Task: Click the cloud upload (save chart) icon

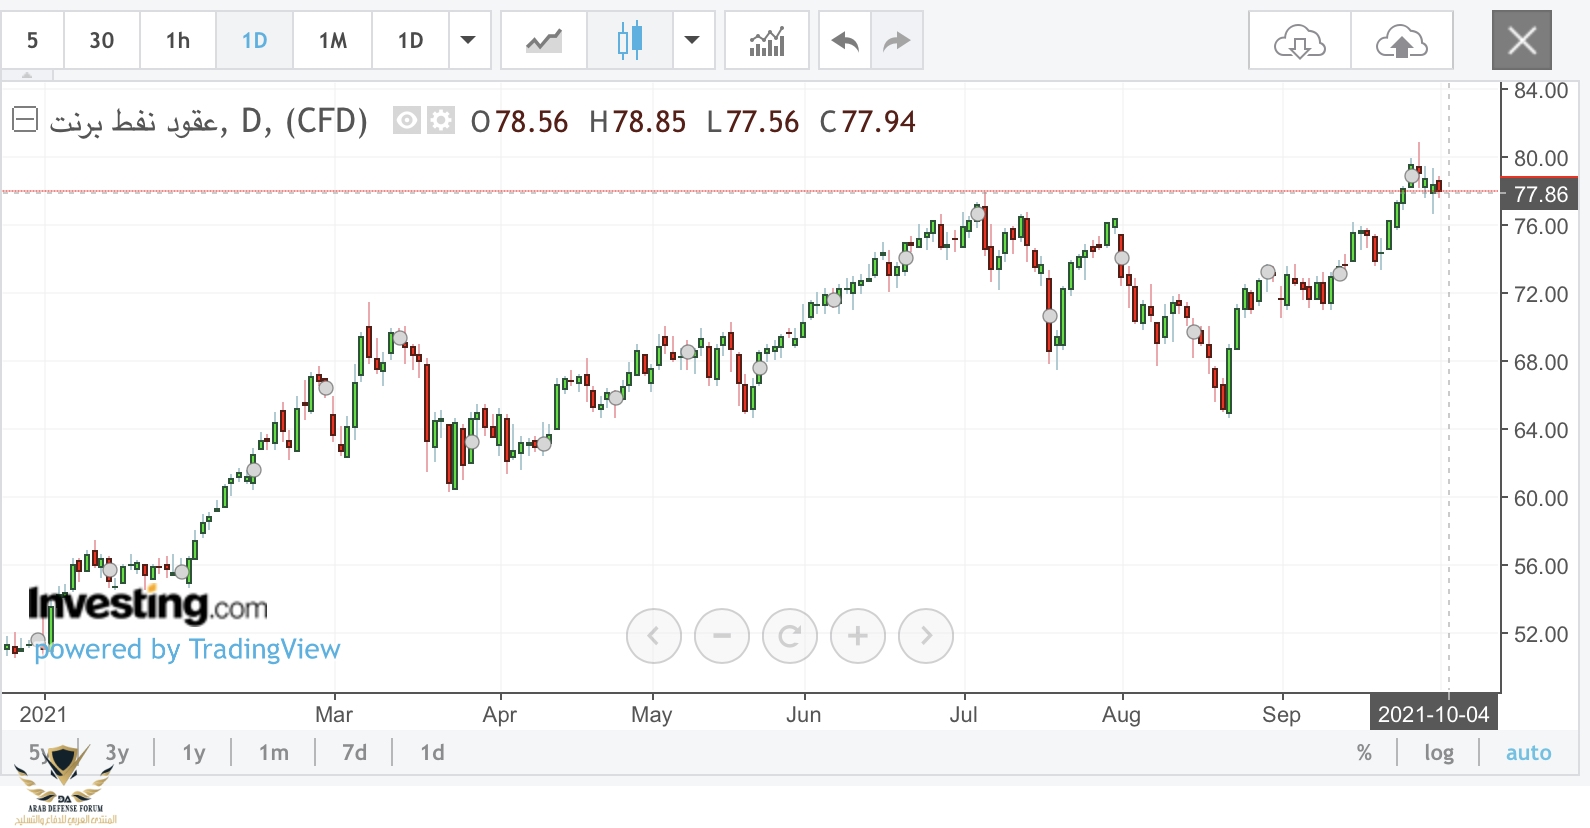Action: pos(1401,42)
